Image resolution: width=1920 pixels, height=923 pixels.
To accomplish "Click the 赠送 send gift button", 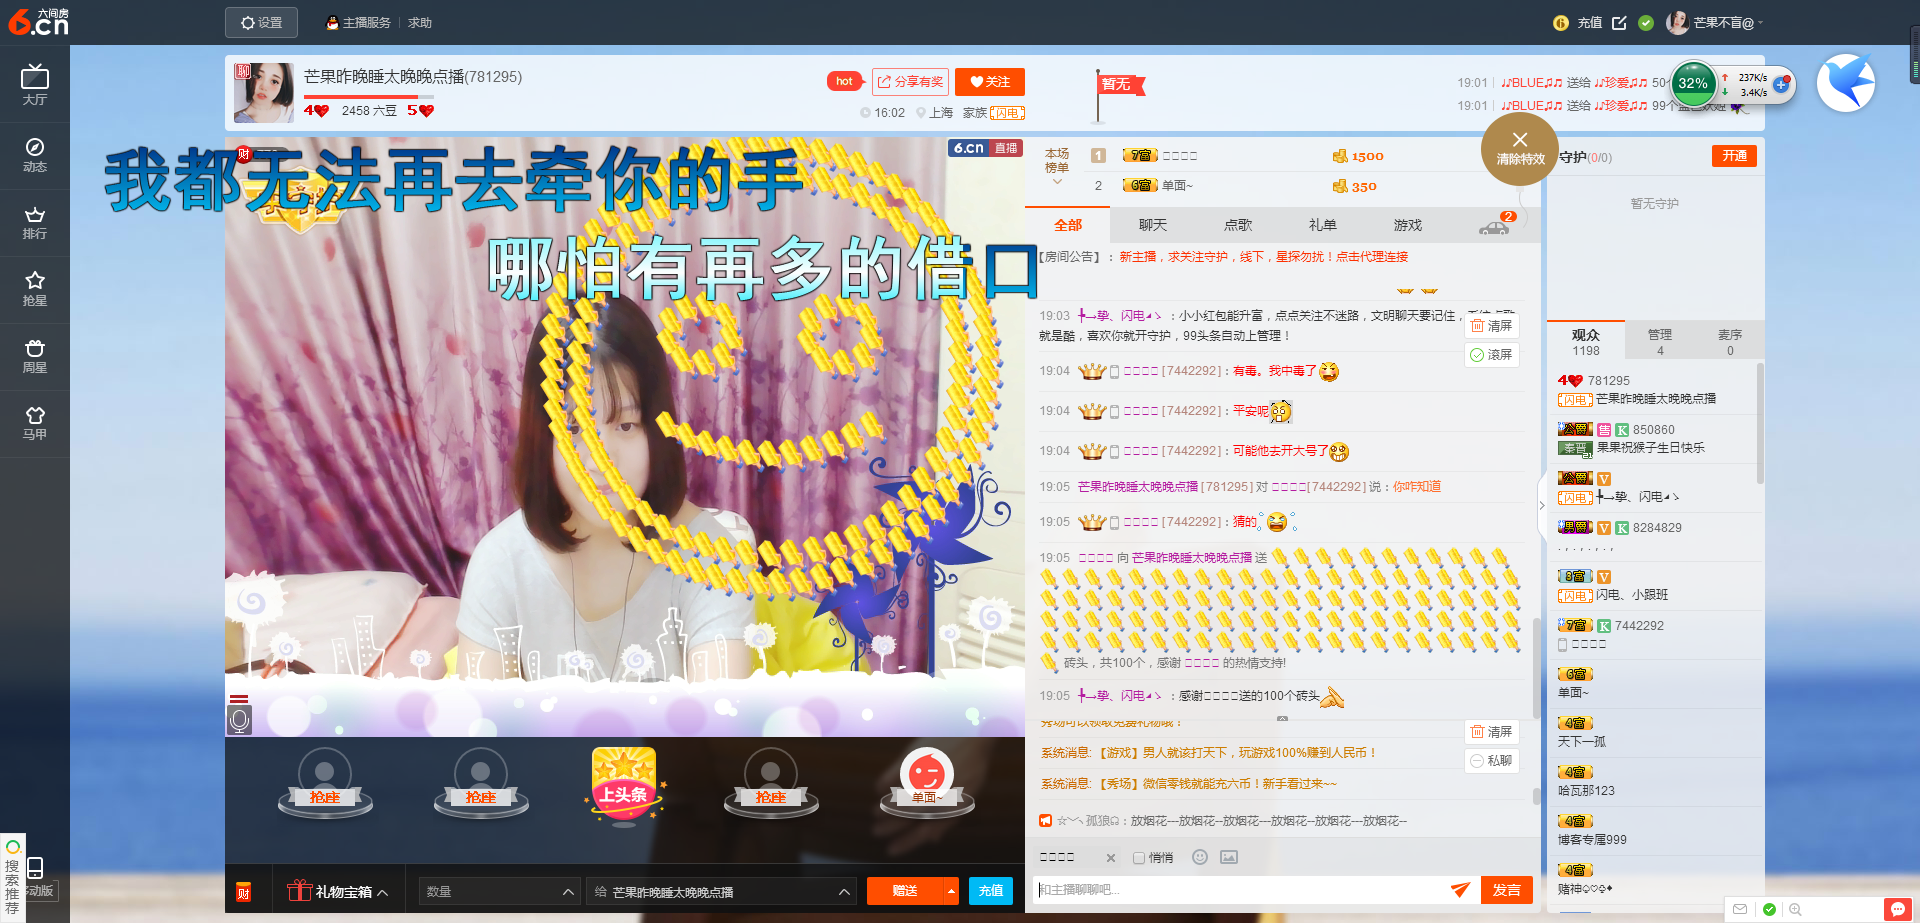I will (x=905, y=891).
